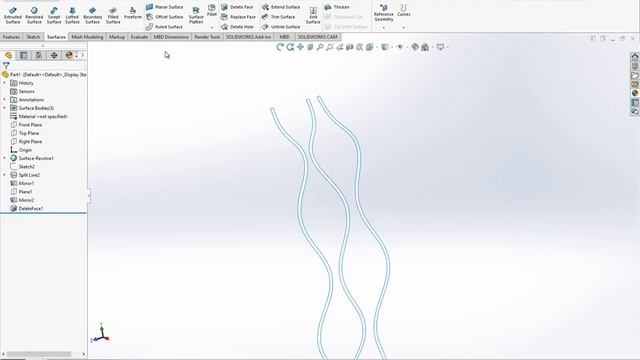Select the Swept Surface tool
This screenshot has height=360, width=640.
[53, 15]
